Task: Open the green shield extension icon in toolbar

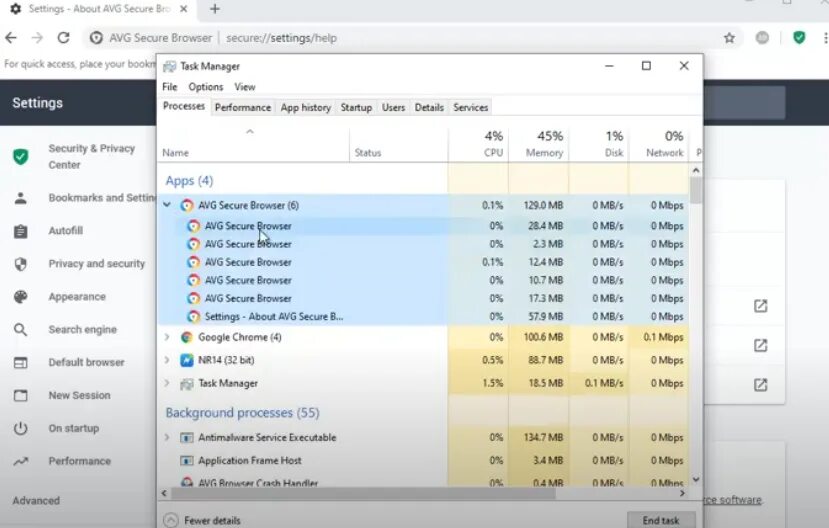Action: (799, 38)
